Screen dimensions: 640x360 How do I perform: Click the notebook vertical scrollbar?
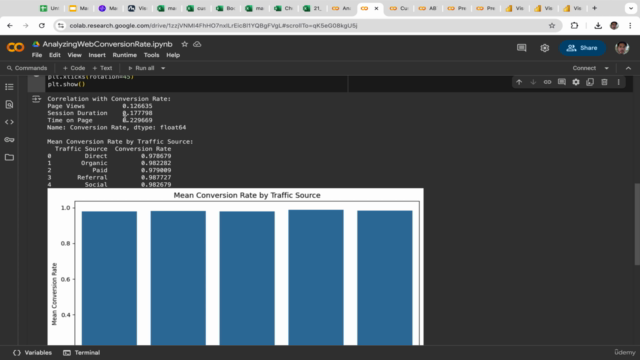tap(637, 224)
